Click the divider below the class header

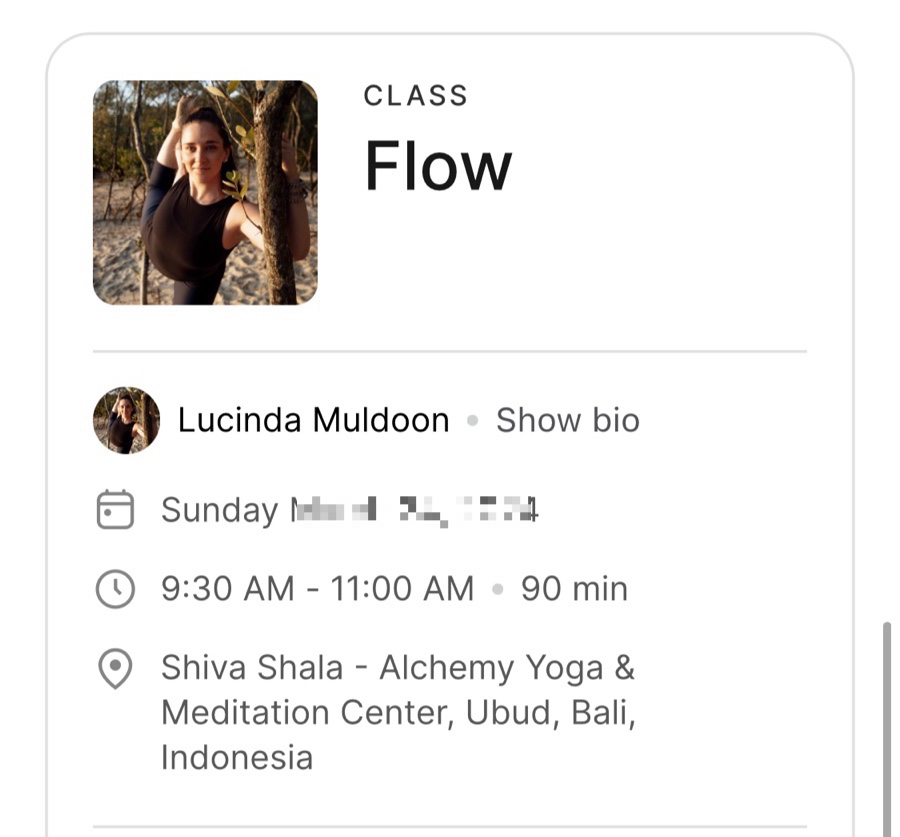[x=450, y=351]
